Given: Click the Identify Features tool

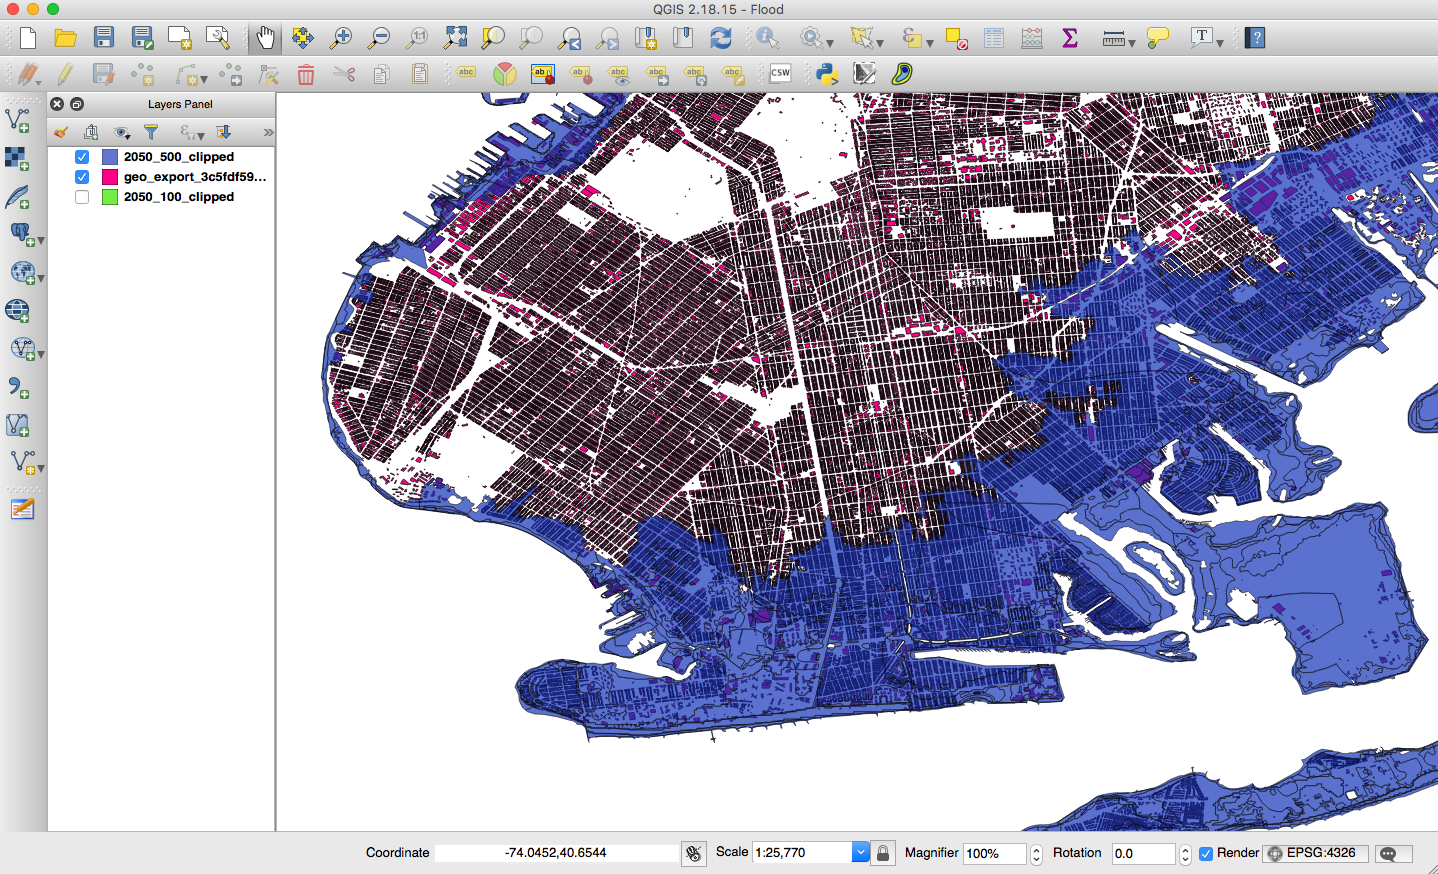Looking at the screenshot, I should click(x=767, y=38).
